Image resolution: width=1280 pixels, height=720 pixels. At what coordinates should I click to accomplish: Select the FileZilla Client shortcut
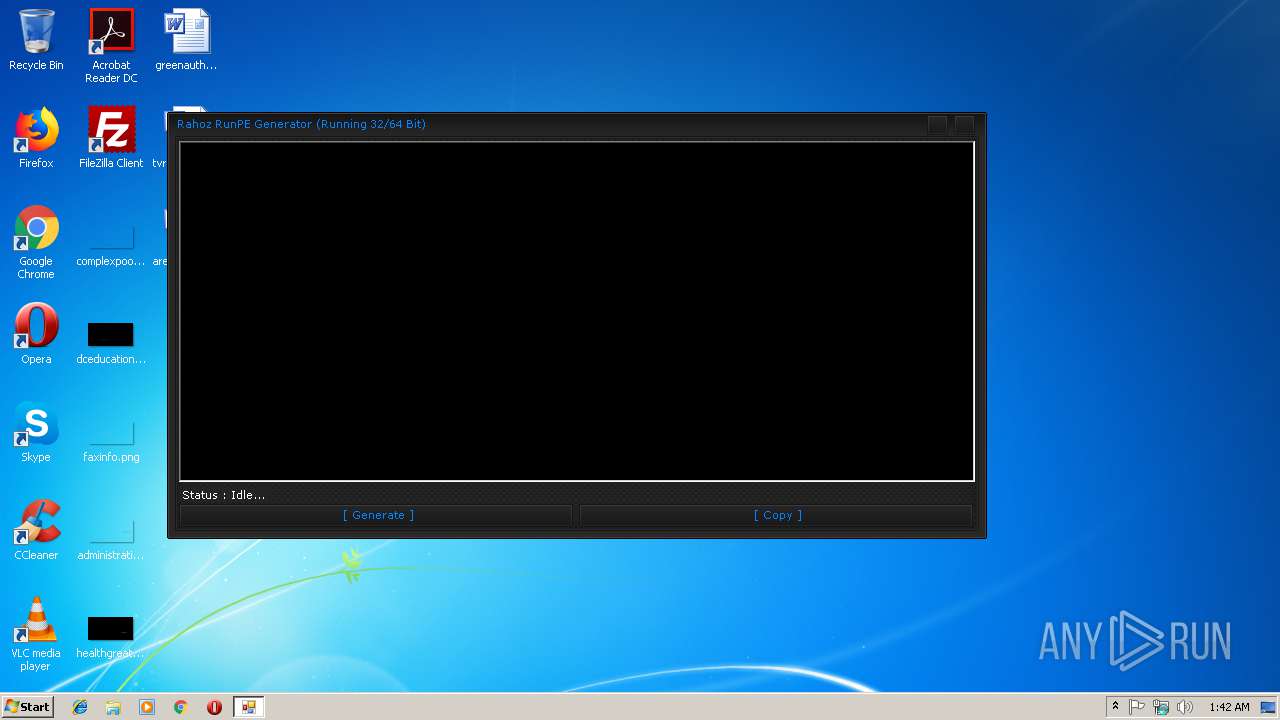point(111,138)
